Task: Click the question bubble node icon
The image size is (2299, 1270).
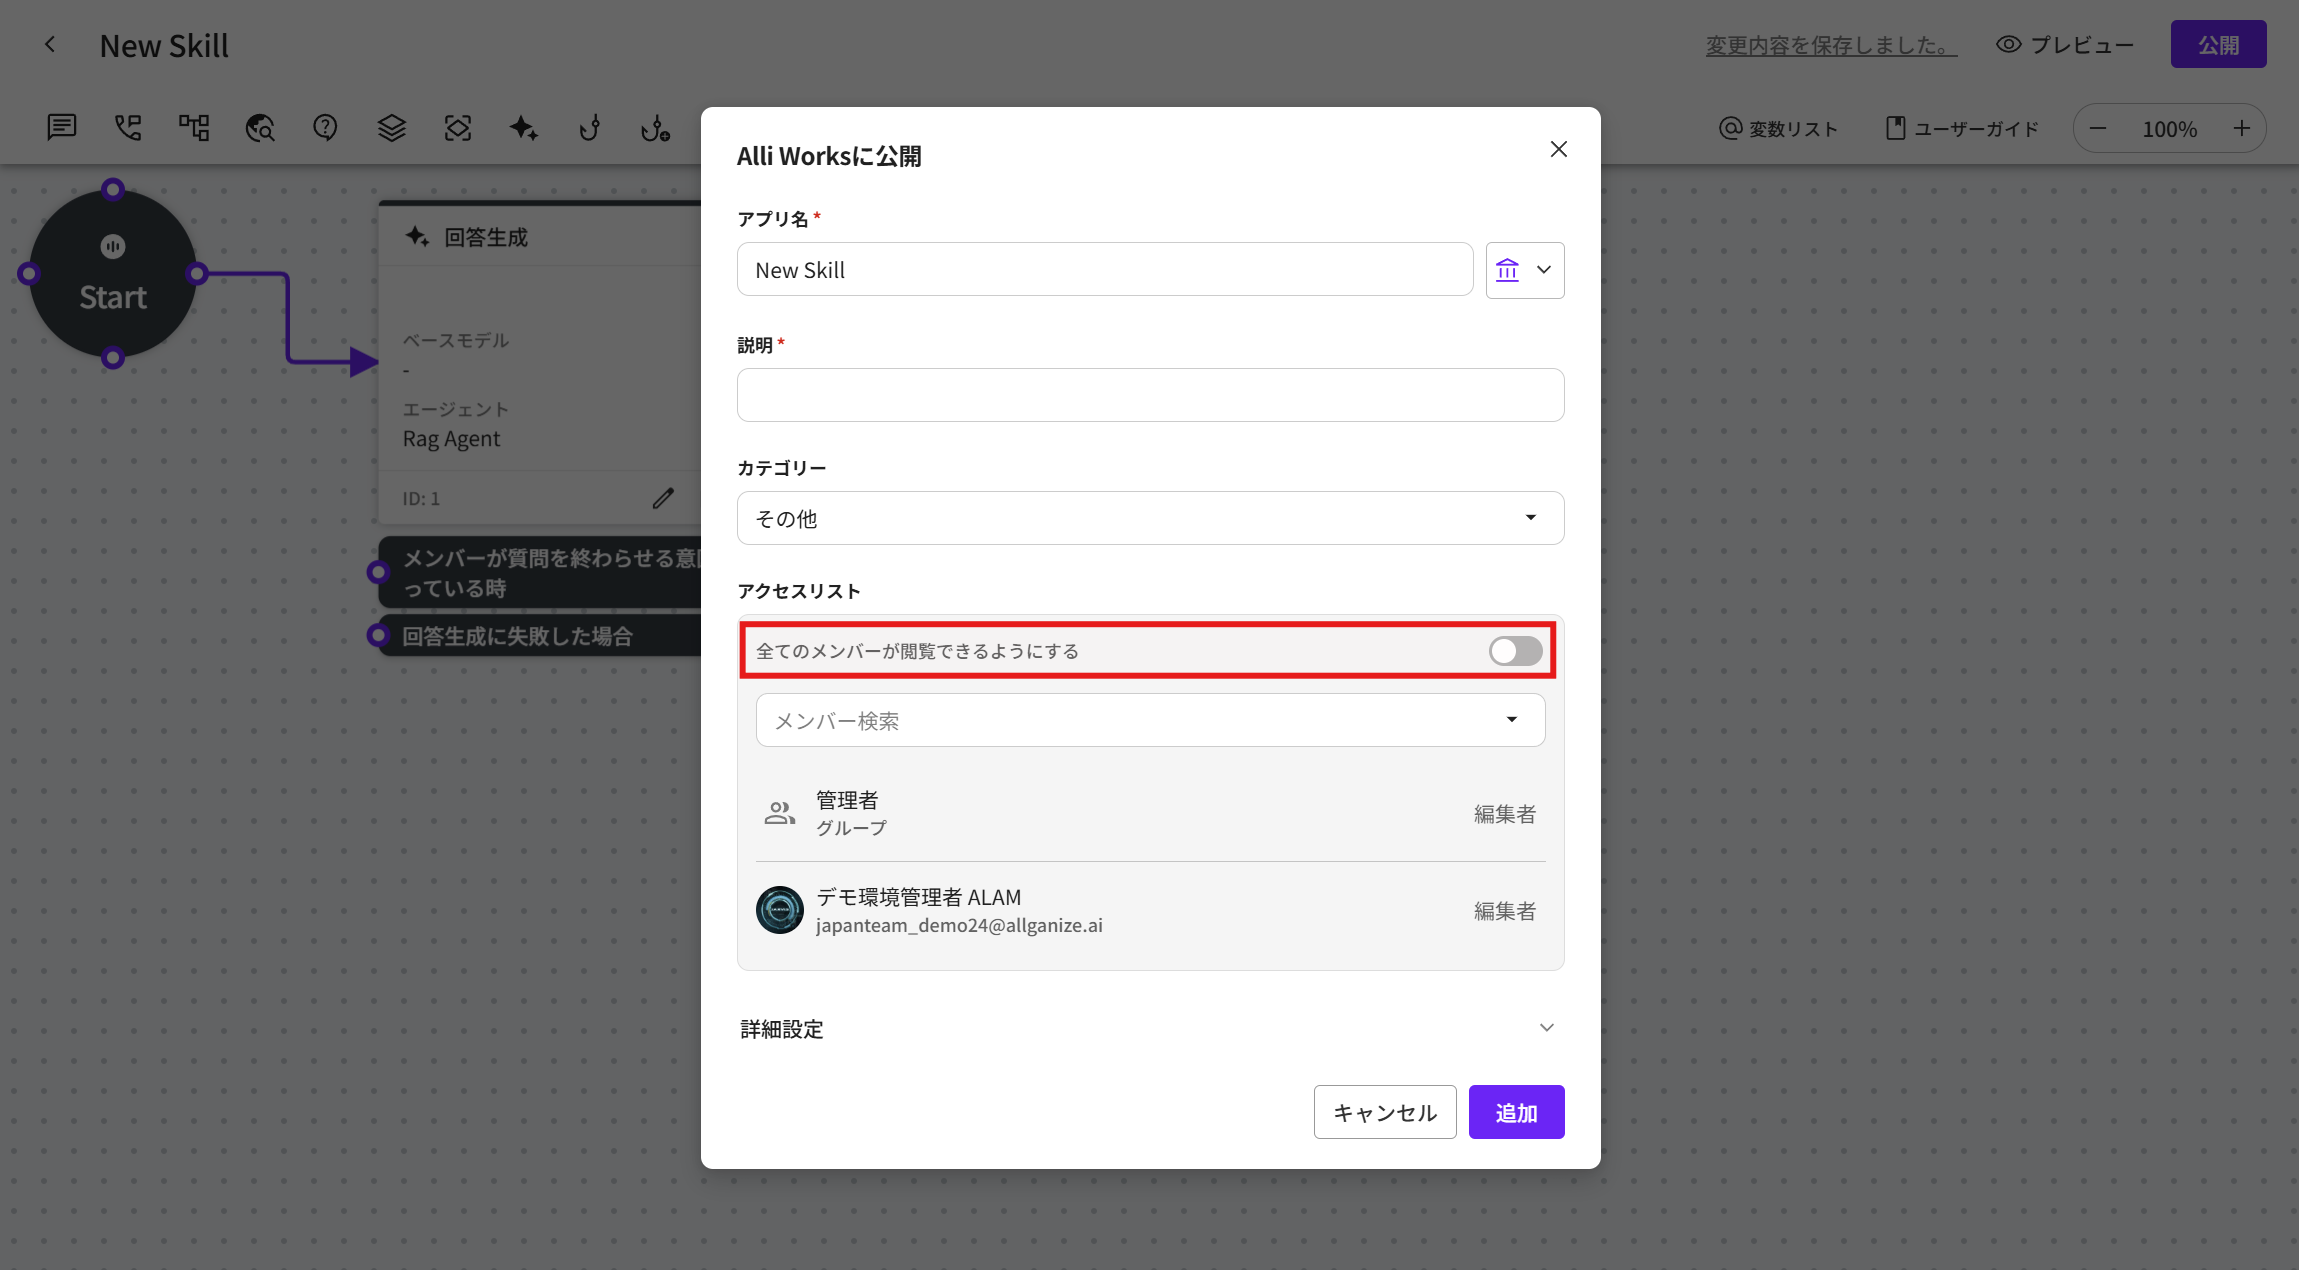Action: (325, 127)
